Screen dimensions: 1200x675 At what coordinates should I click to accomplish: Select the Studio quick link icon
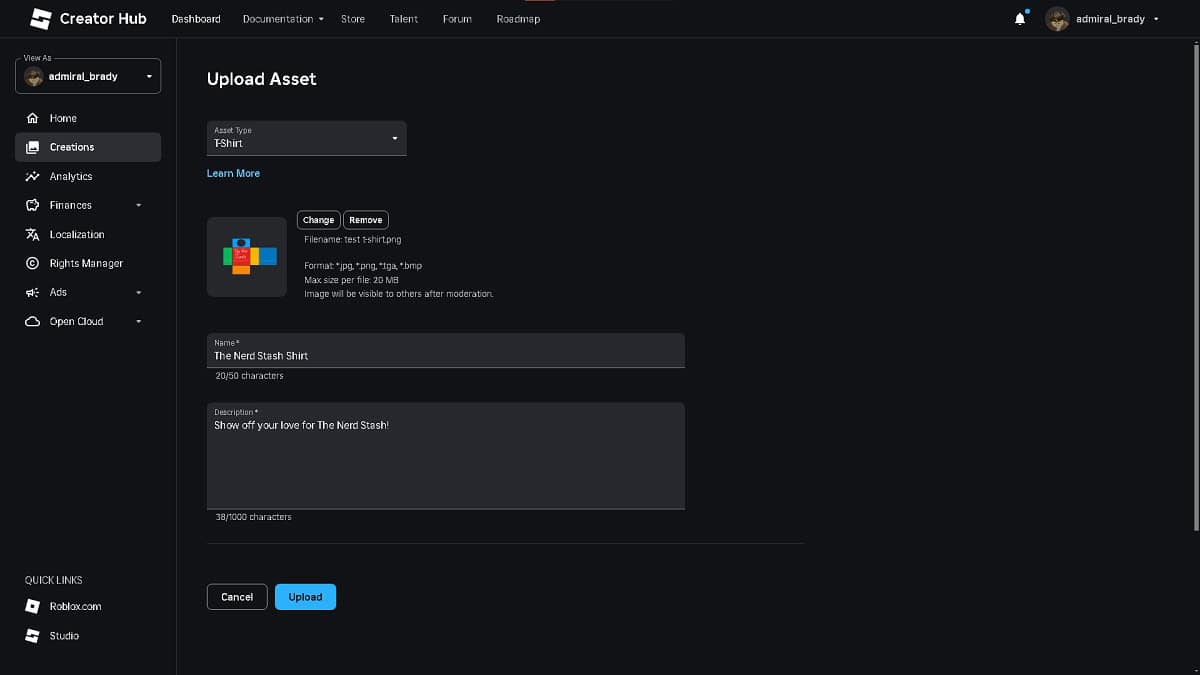[34, 635]
